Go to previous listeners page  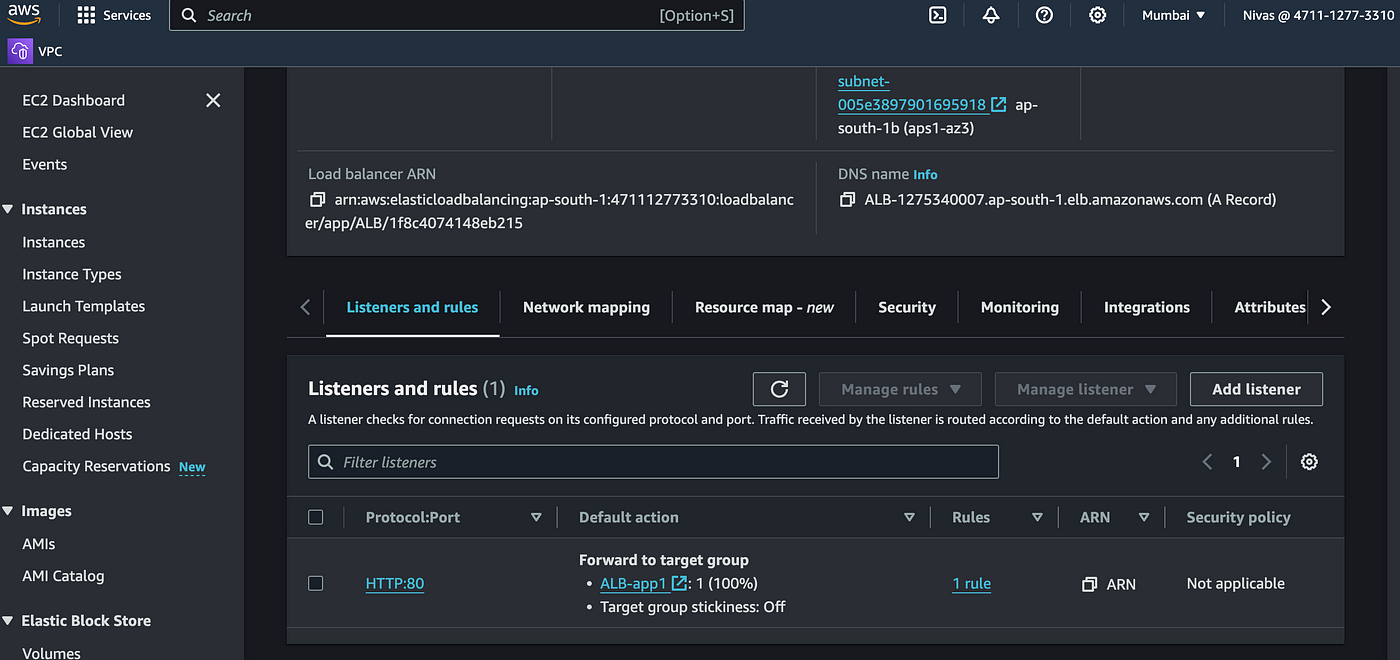(1207, 461)
